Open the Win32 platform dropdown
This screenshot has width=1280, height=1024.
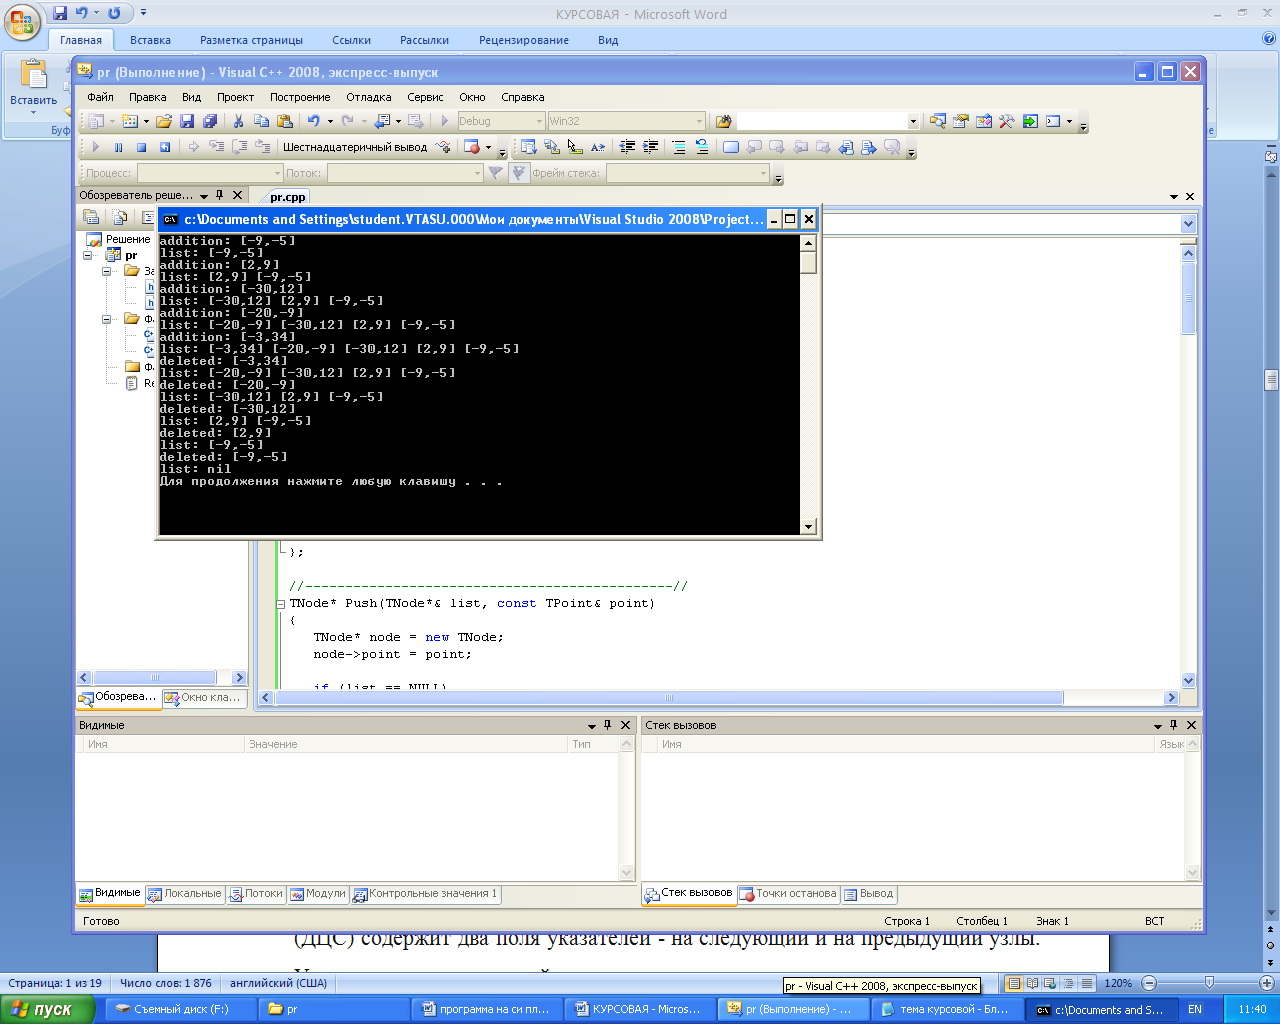tap(699, 121)
